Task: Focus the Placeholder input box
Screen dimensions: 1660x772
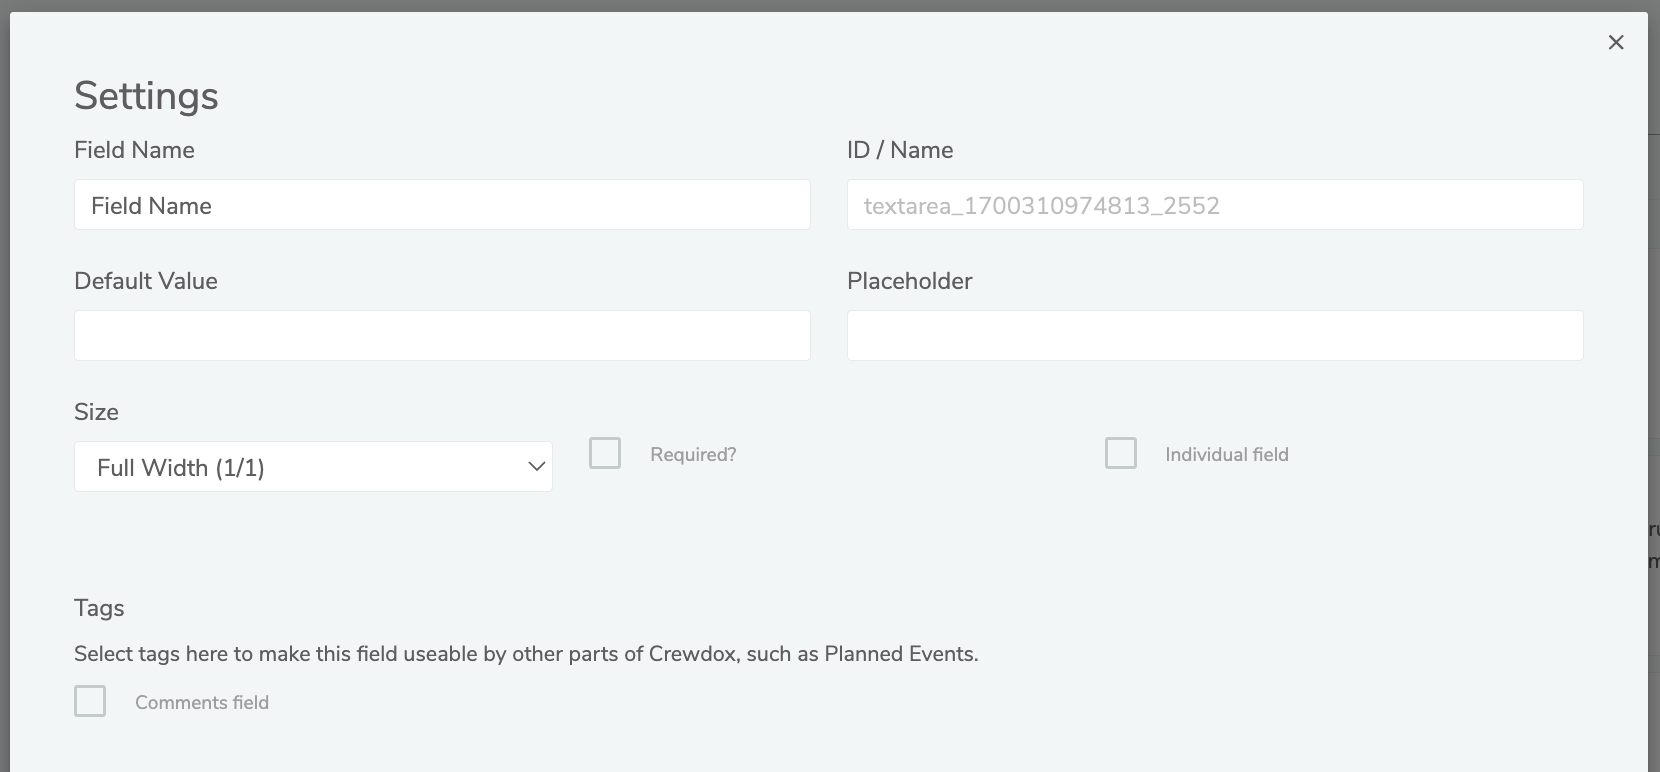Action: coord(1214,335)
